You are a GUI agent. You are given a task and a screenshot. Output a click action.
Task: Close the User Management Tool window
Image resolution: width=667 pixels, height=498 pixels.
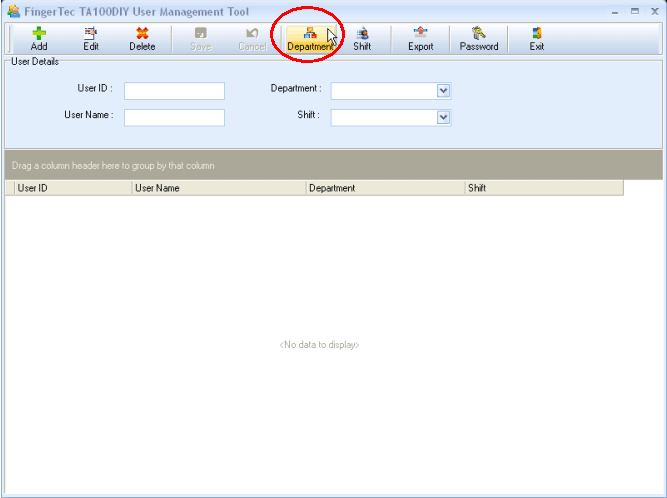coord(655,11)
